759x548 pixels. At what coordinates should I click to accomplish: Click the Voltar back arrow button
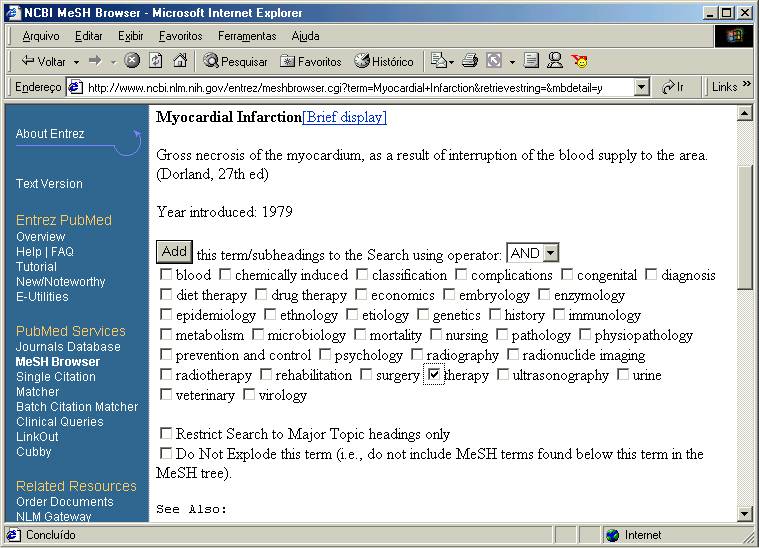tap(43, 61)
